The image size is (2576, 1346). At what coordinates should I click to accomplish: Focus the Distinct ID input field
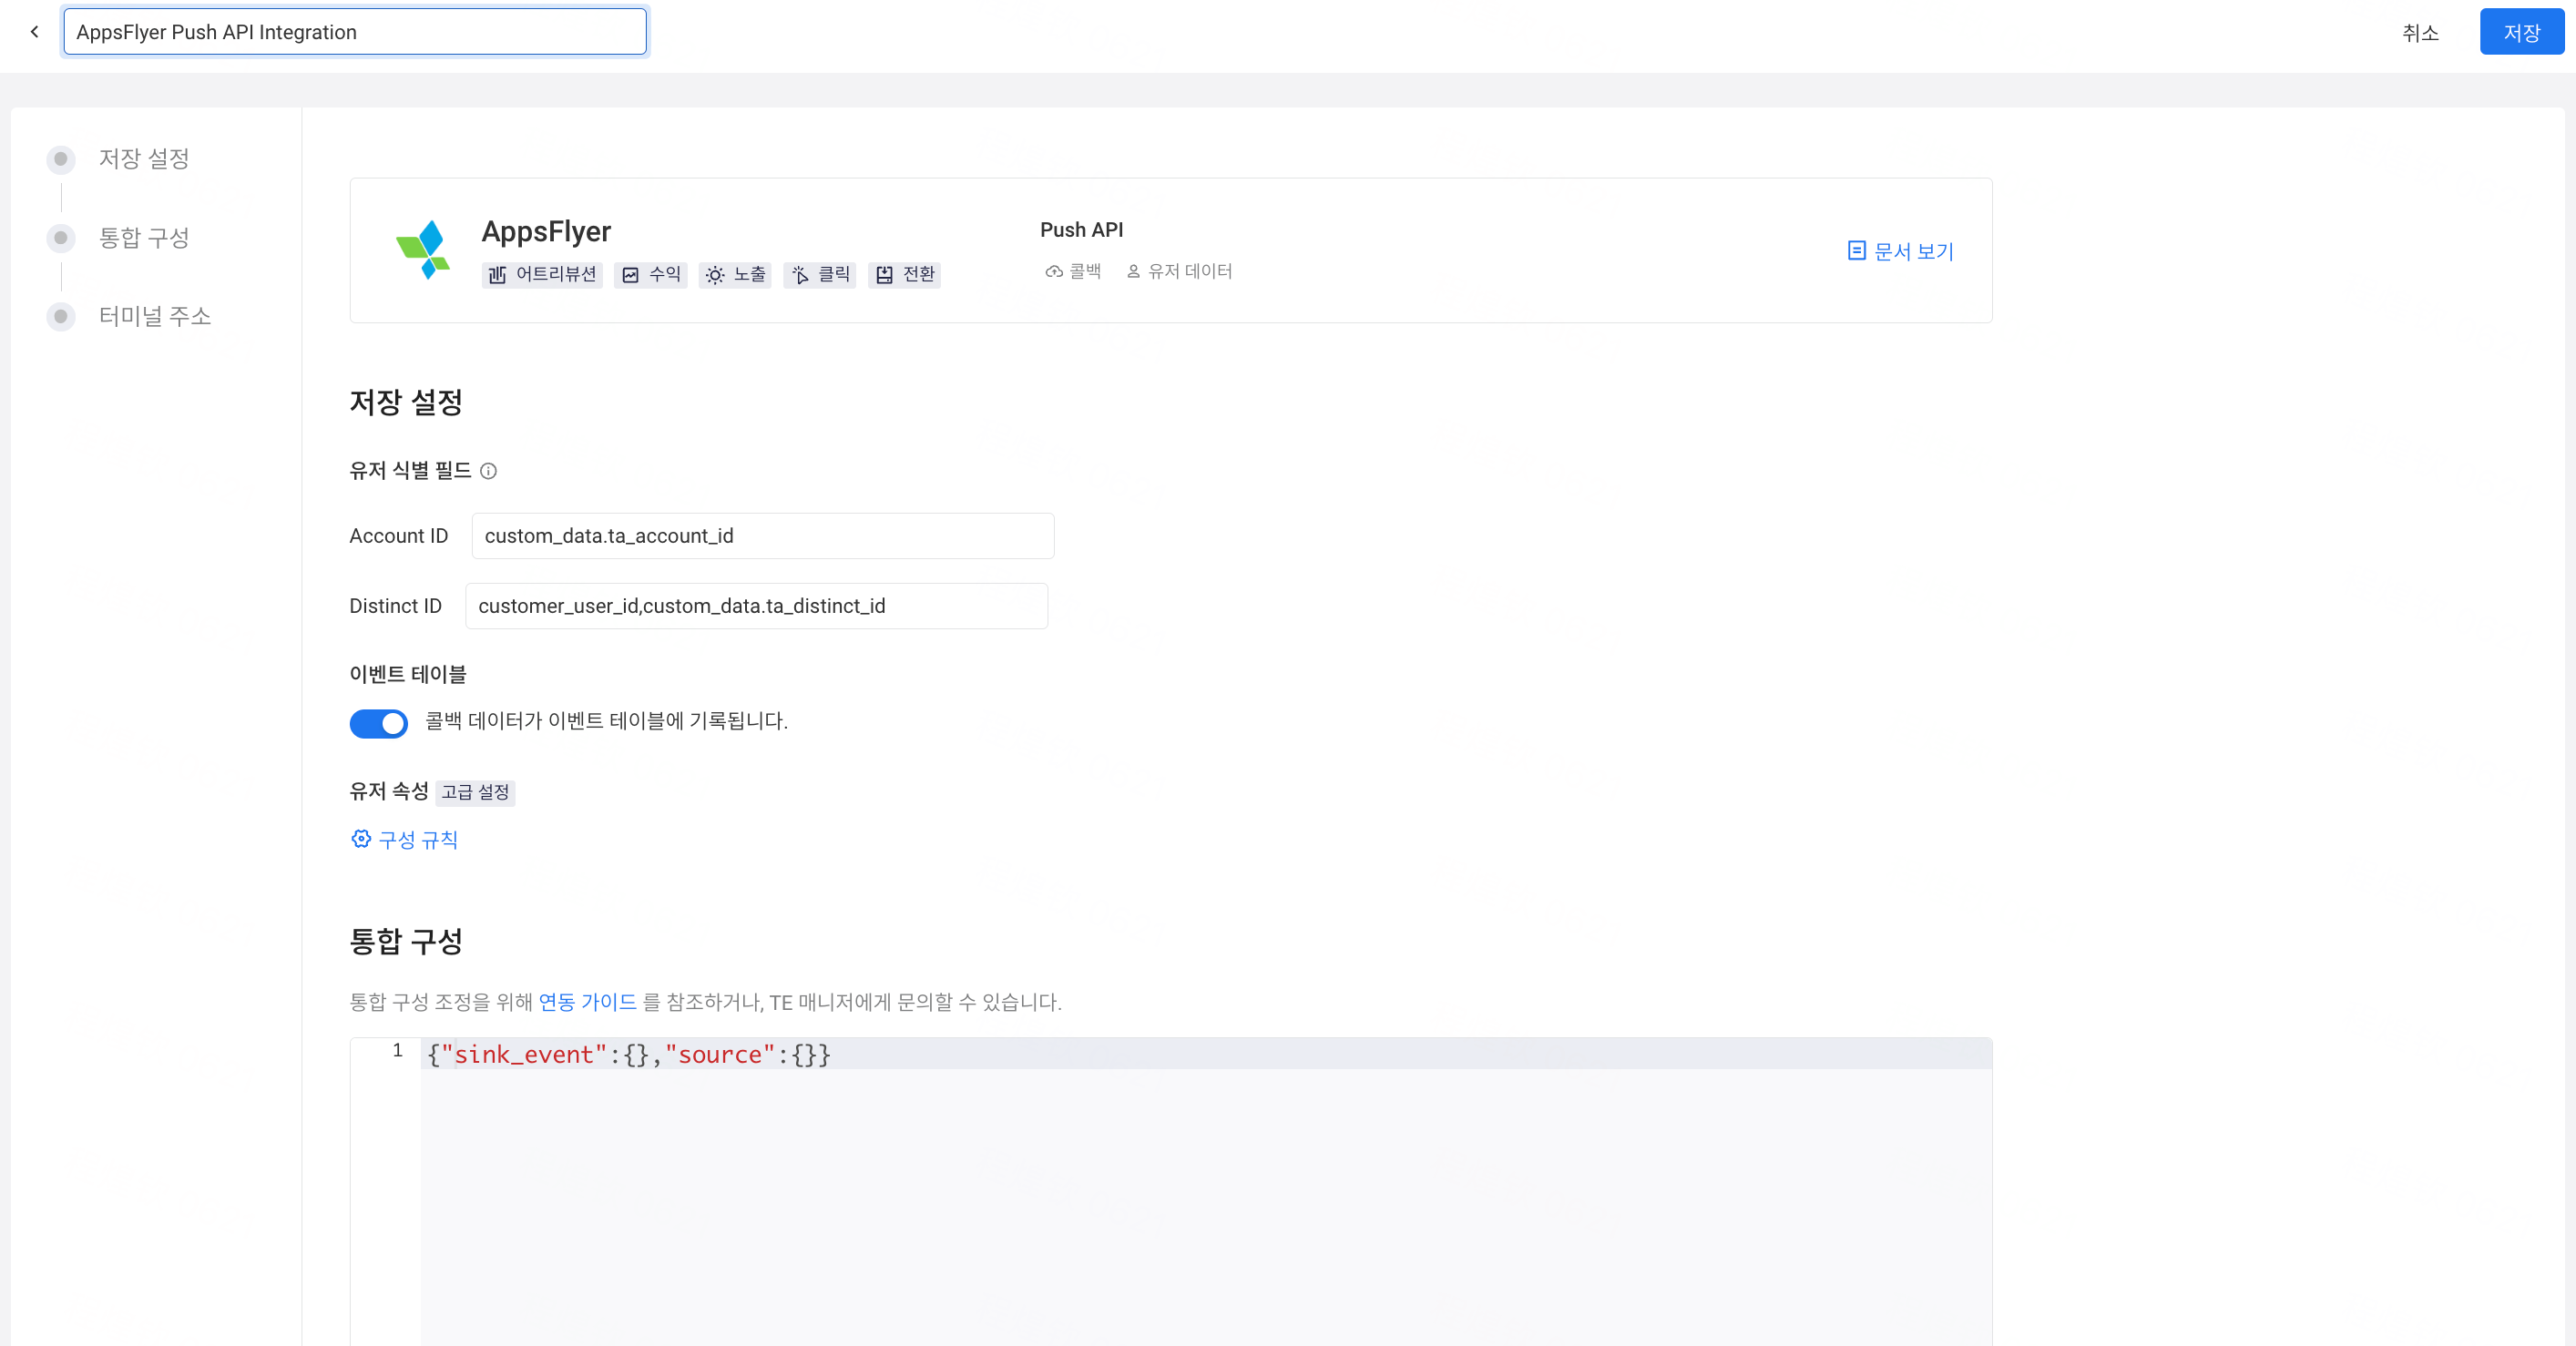click(757, 606)
